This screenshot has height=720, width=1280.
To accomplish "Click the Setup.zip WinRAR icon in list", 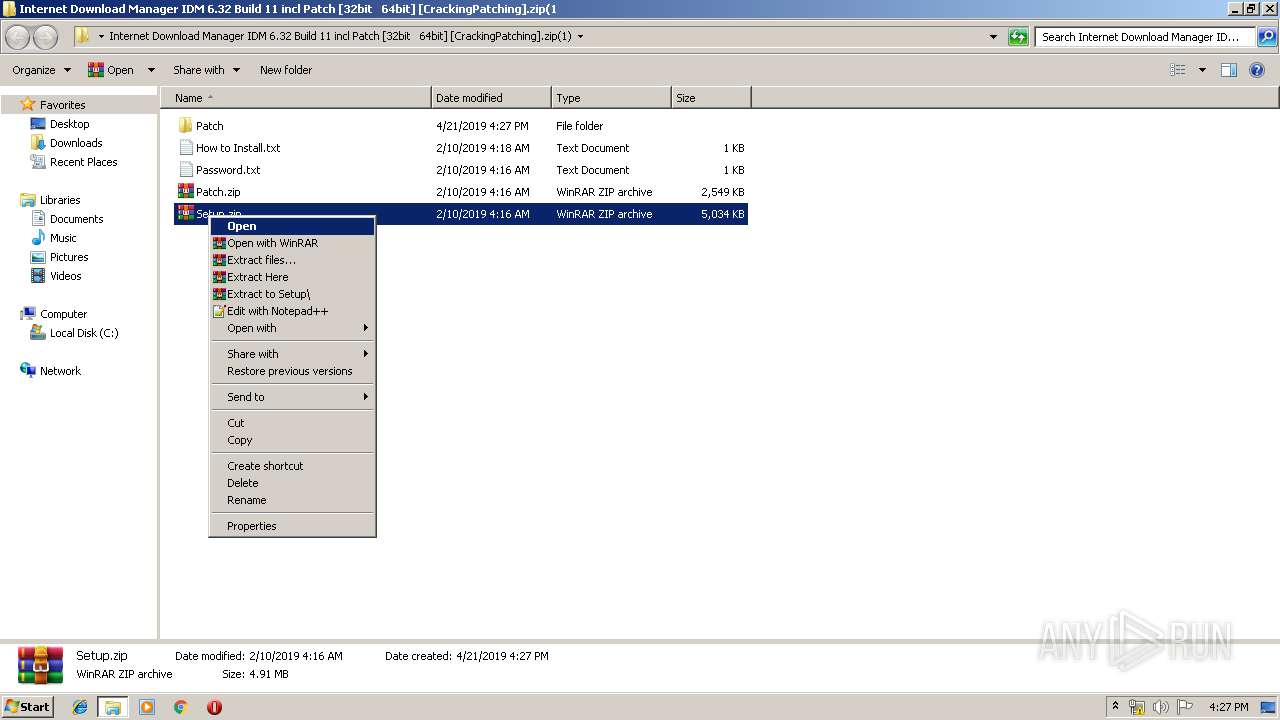I will pyautogui.click(x=185, y=214).
